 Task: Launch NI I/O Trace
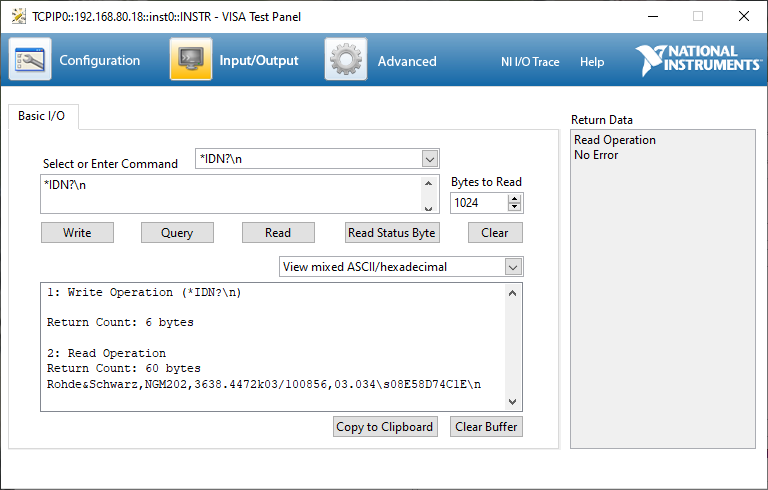530,62
